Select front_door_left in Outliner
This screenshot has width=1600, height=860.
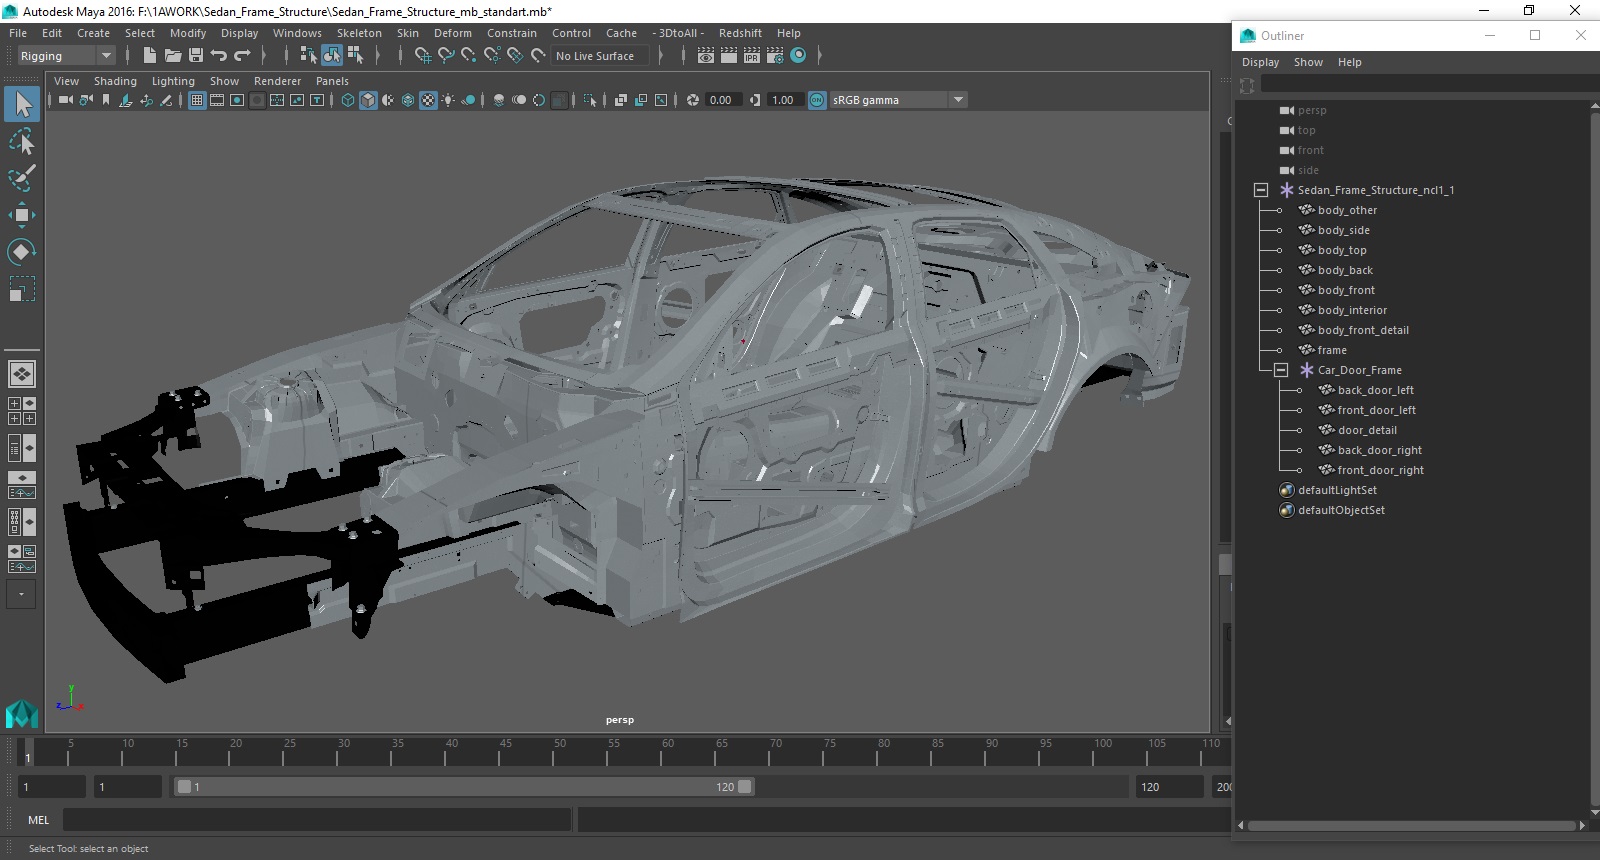pyautogui.click(x=1376, y=410)
